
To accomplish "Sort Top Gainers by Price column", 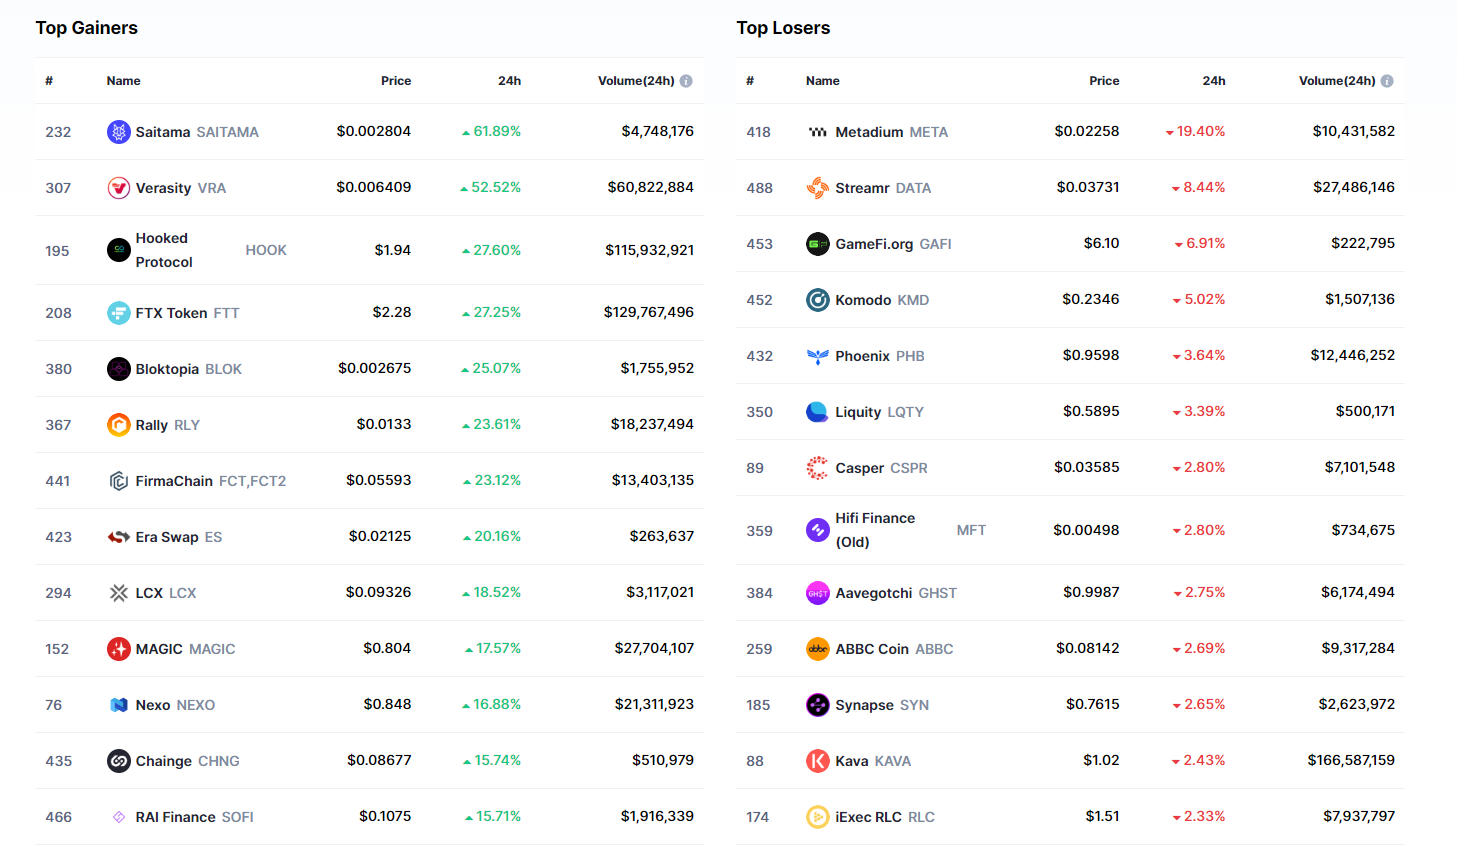I will (x=396, y=81).
